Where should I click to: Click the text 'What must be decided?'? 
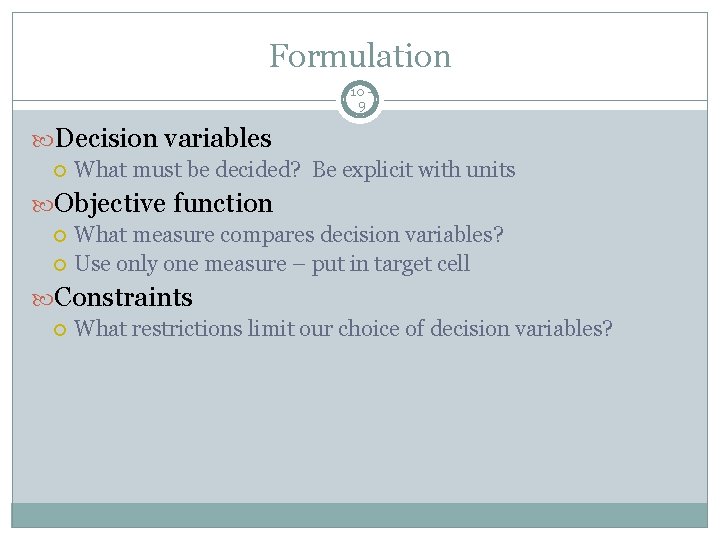click(188, 170)
